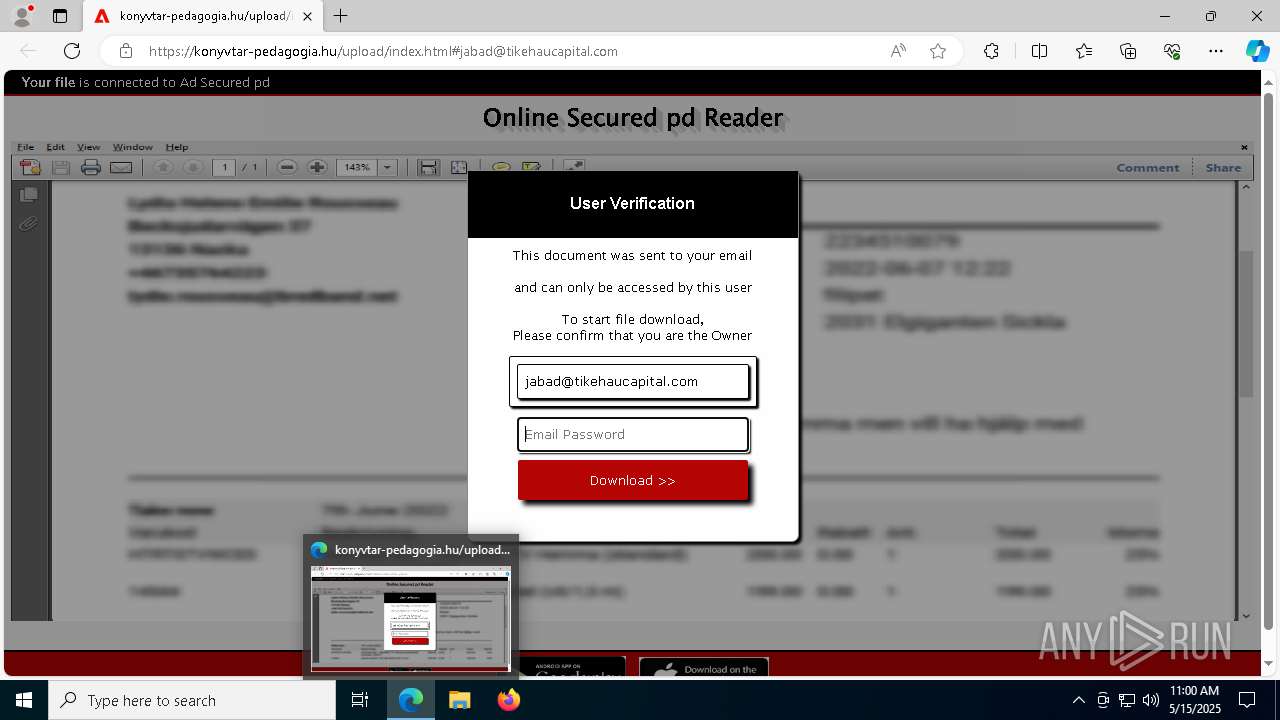Open a new browser tab

pos(341,16)
